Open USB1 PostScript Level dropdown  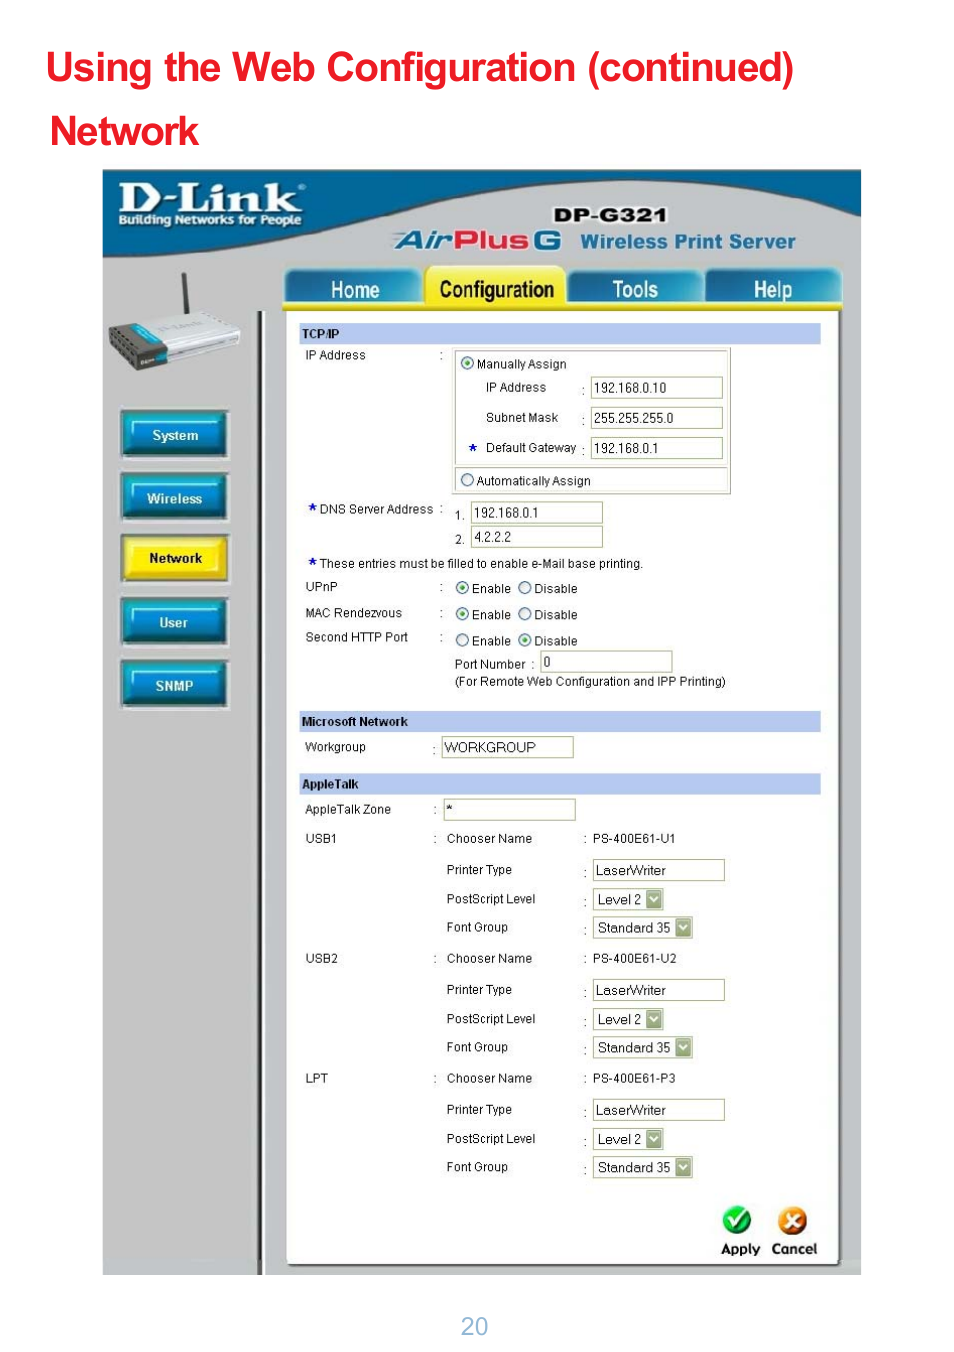tap(628, 899)
